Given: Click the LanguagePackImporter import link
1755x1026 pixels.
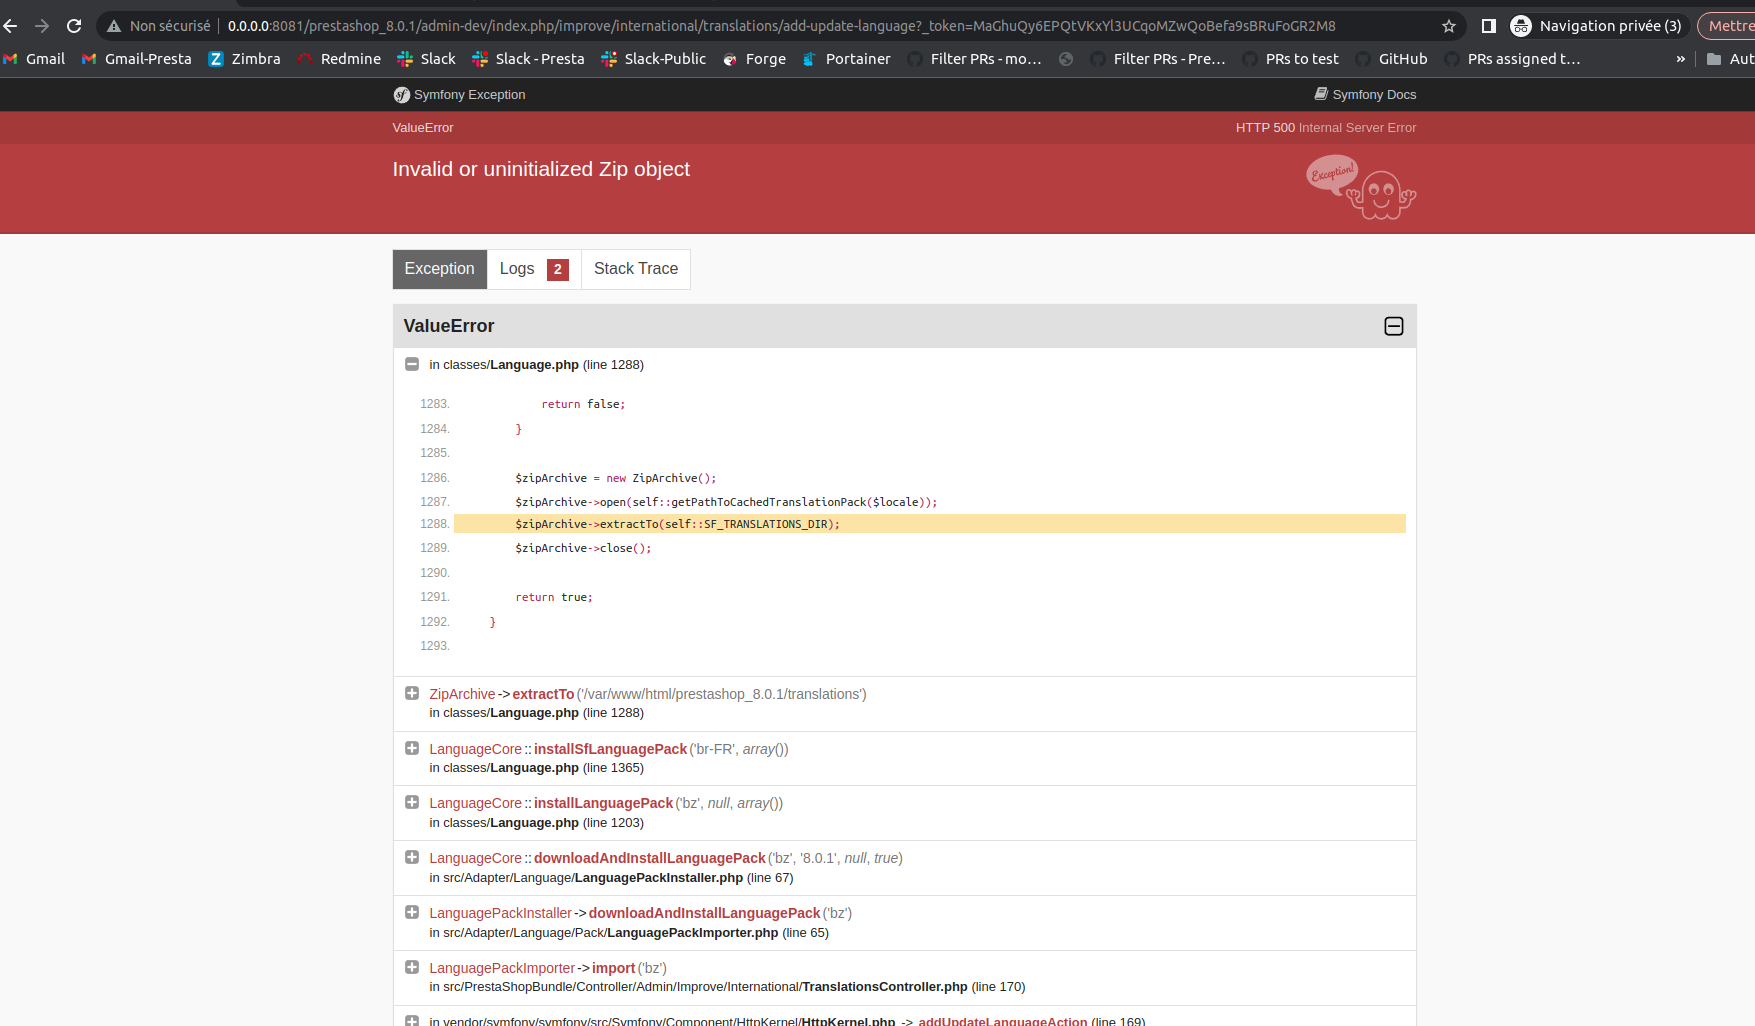Looking at the screenshot, I should (x=613, y=967).
